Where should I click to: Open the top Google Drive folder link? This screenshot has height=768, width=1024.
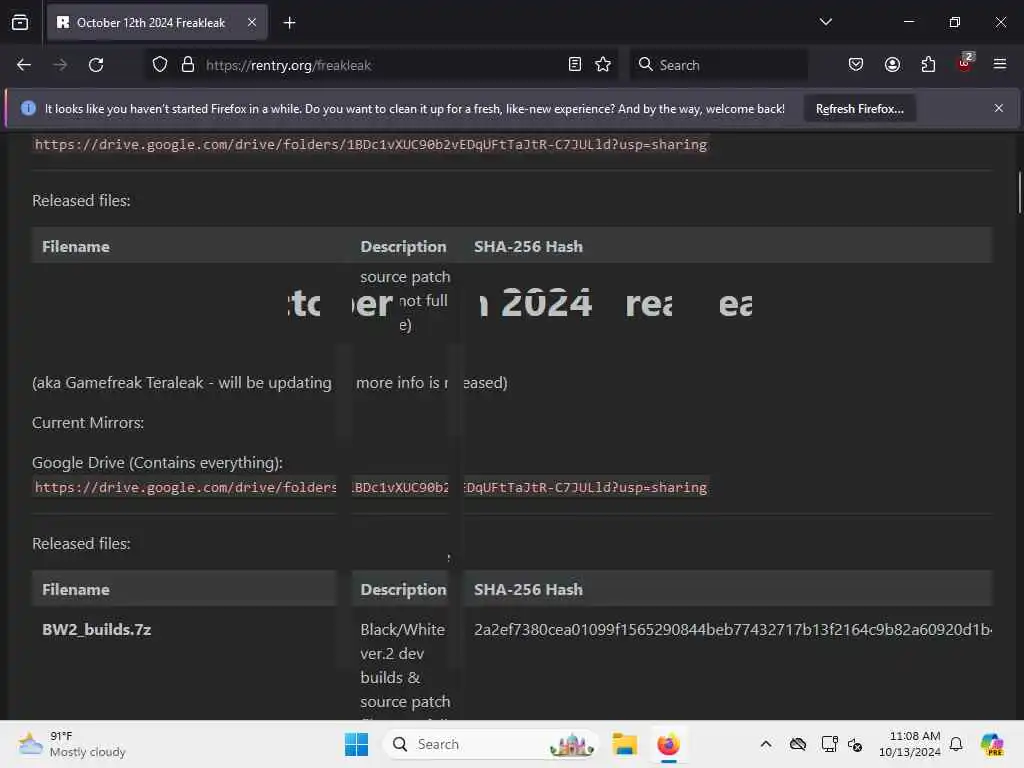point(371,144)
